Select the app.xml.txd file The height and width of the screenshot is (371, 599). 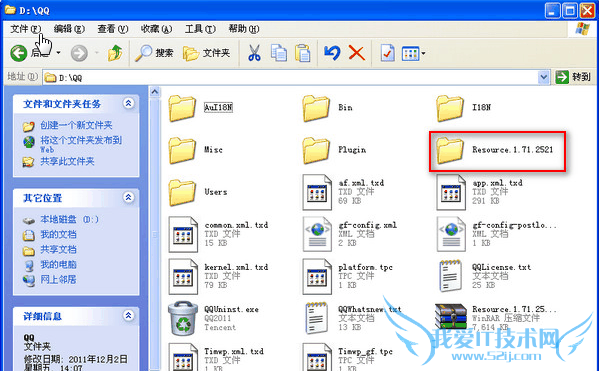click(479, 192)
